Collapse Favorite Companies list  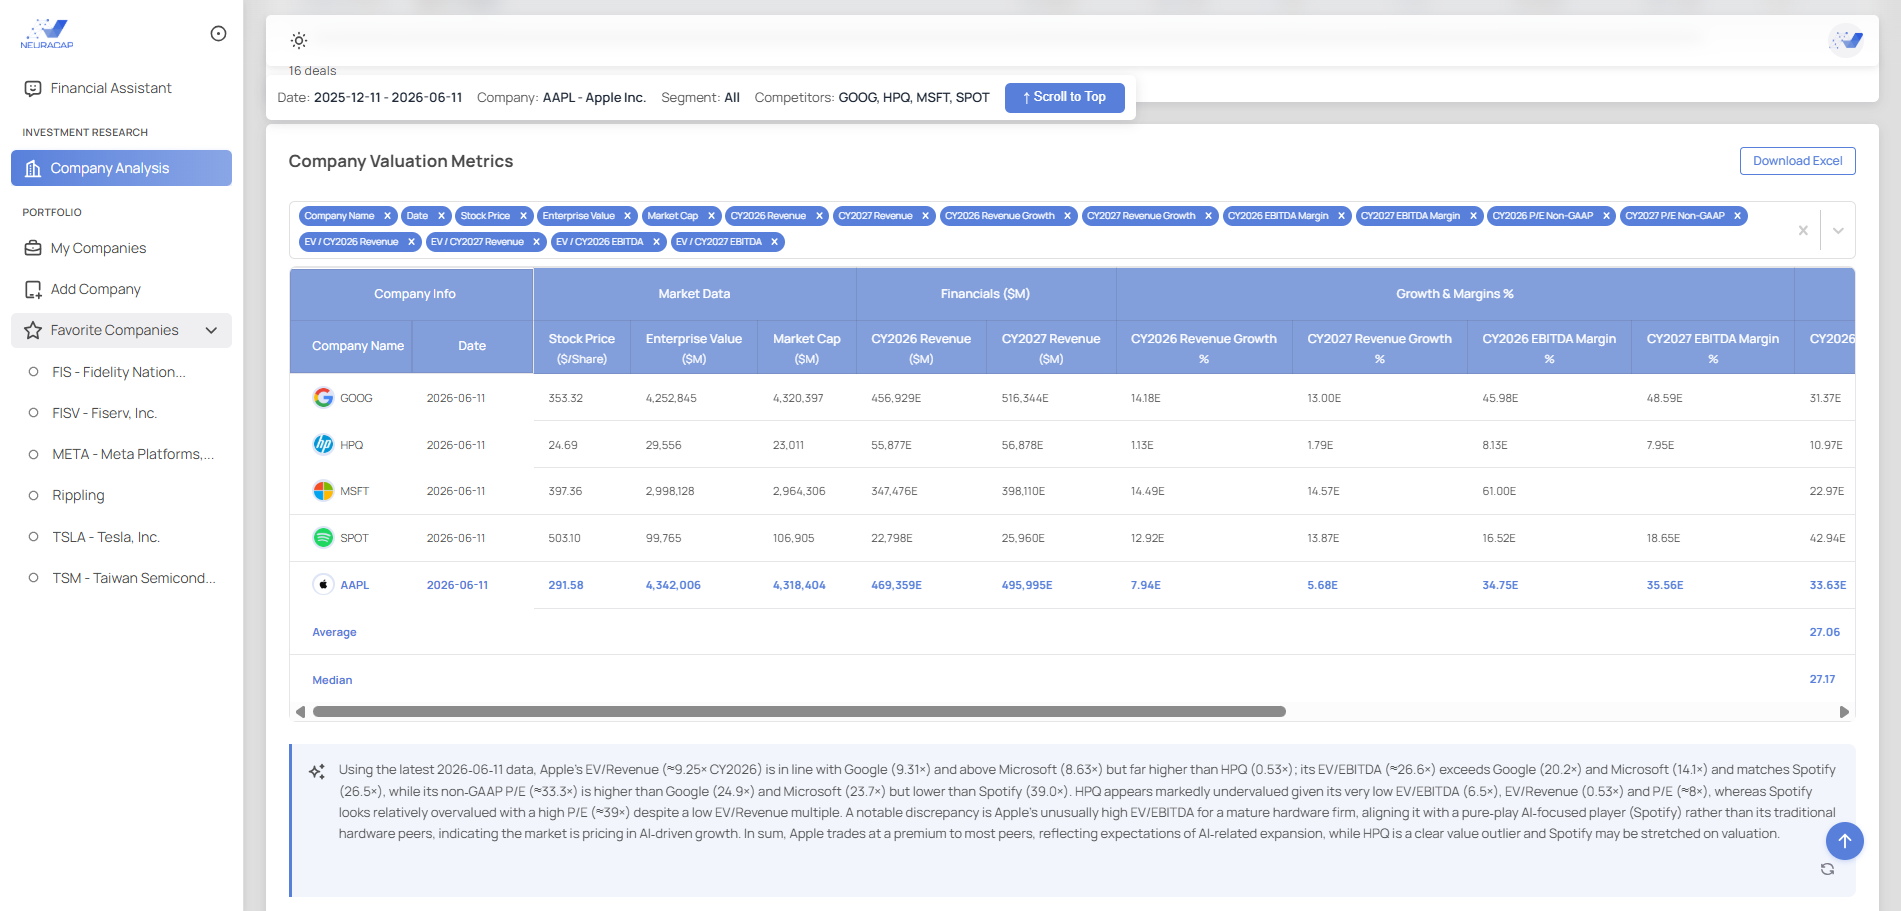pyautogui.click(x=211, y=330)
